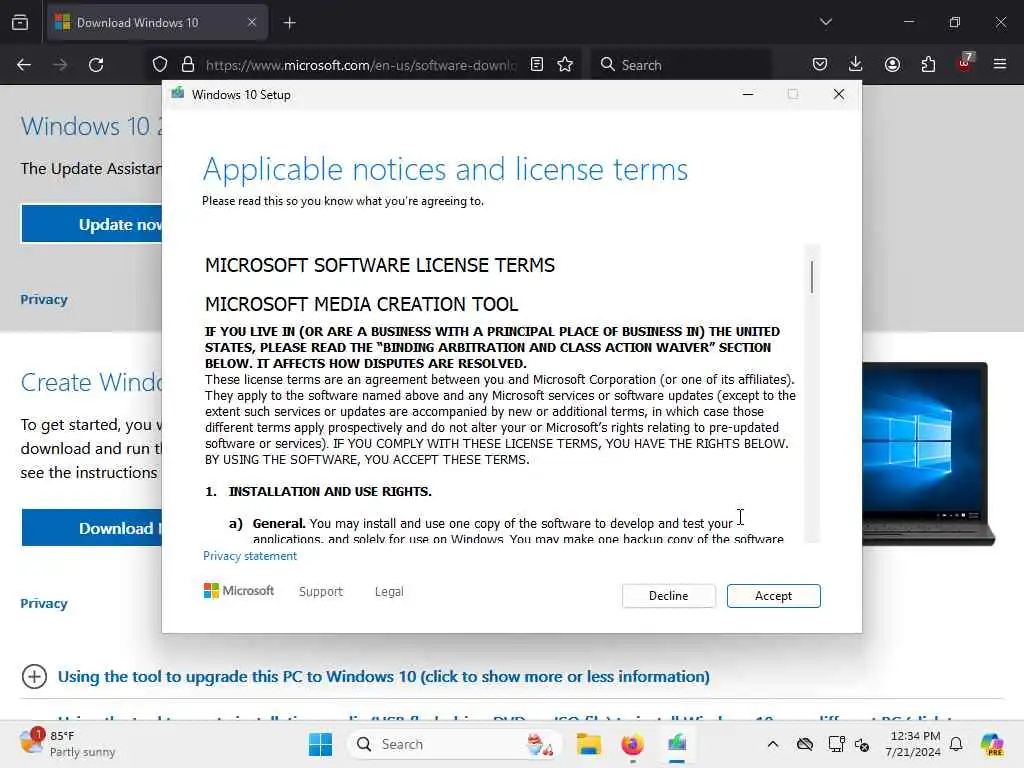Image resolution: width=1024 pixels, height=768 pixels.
Task: Open the volume tray icon
Action: tap(862, 745)
